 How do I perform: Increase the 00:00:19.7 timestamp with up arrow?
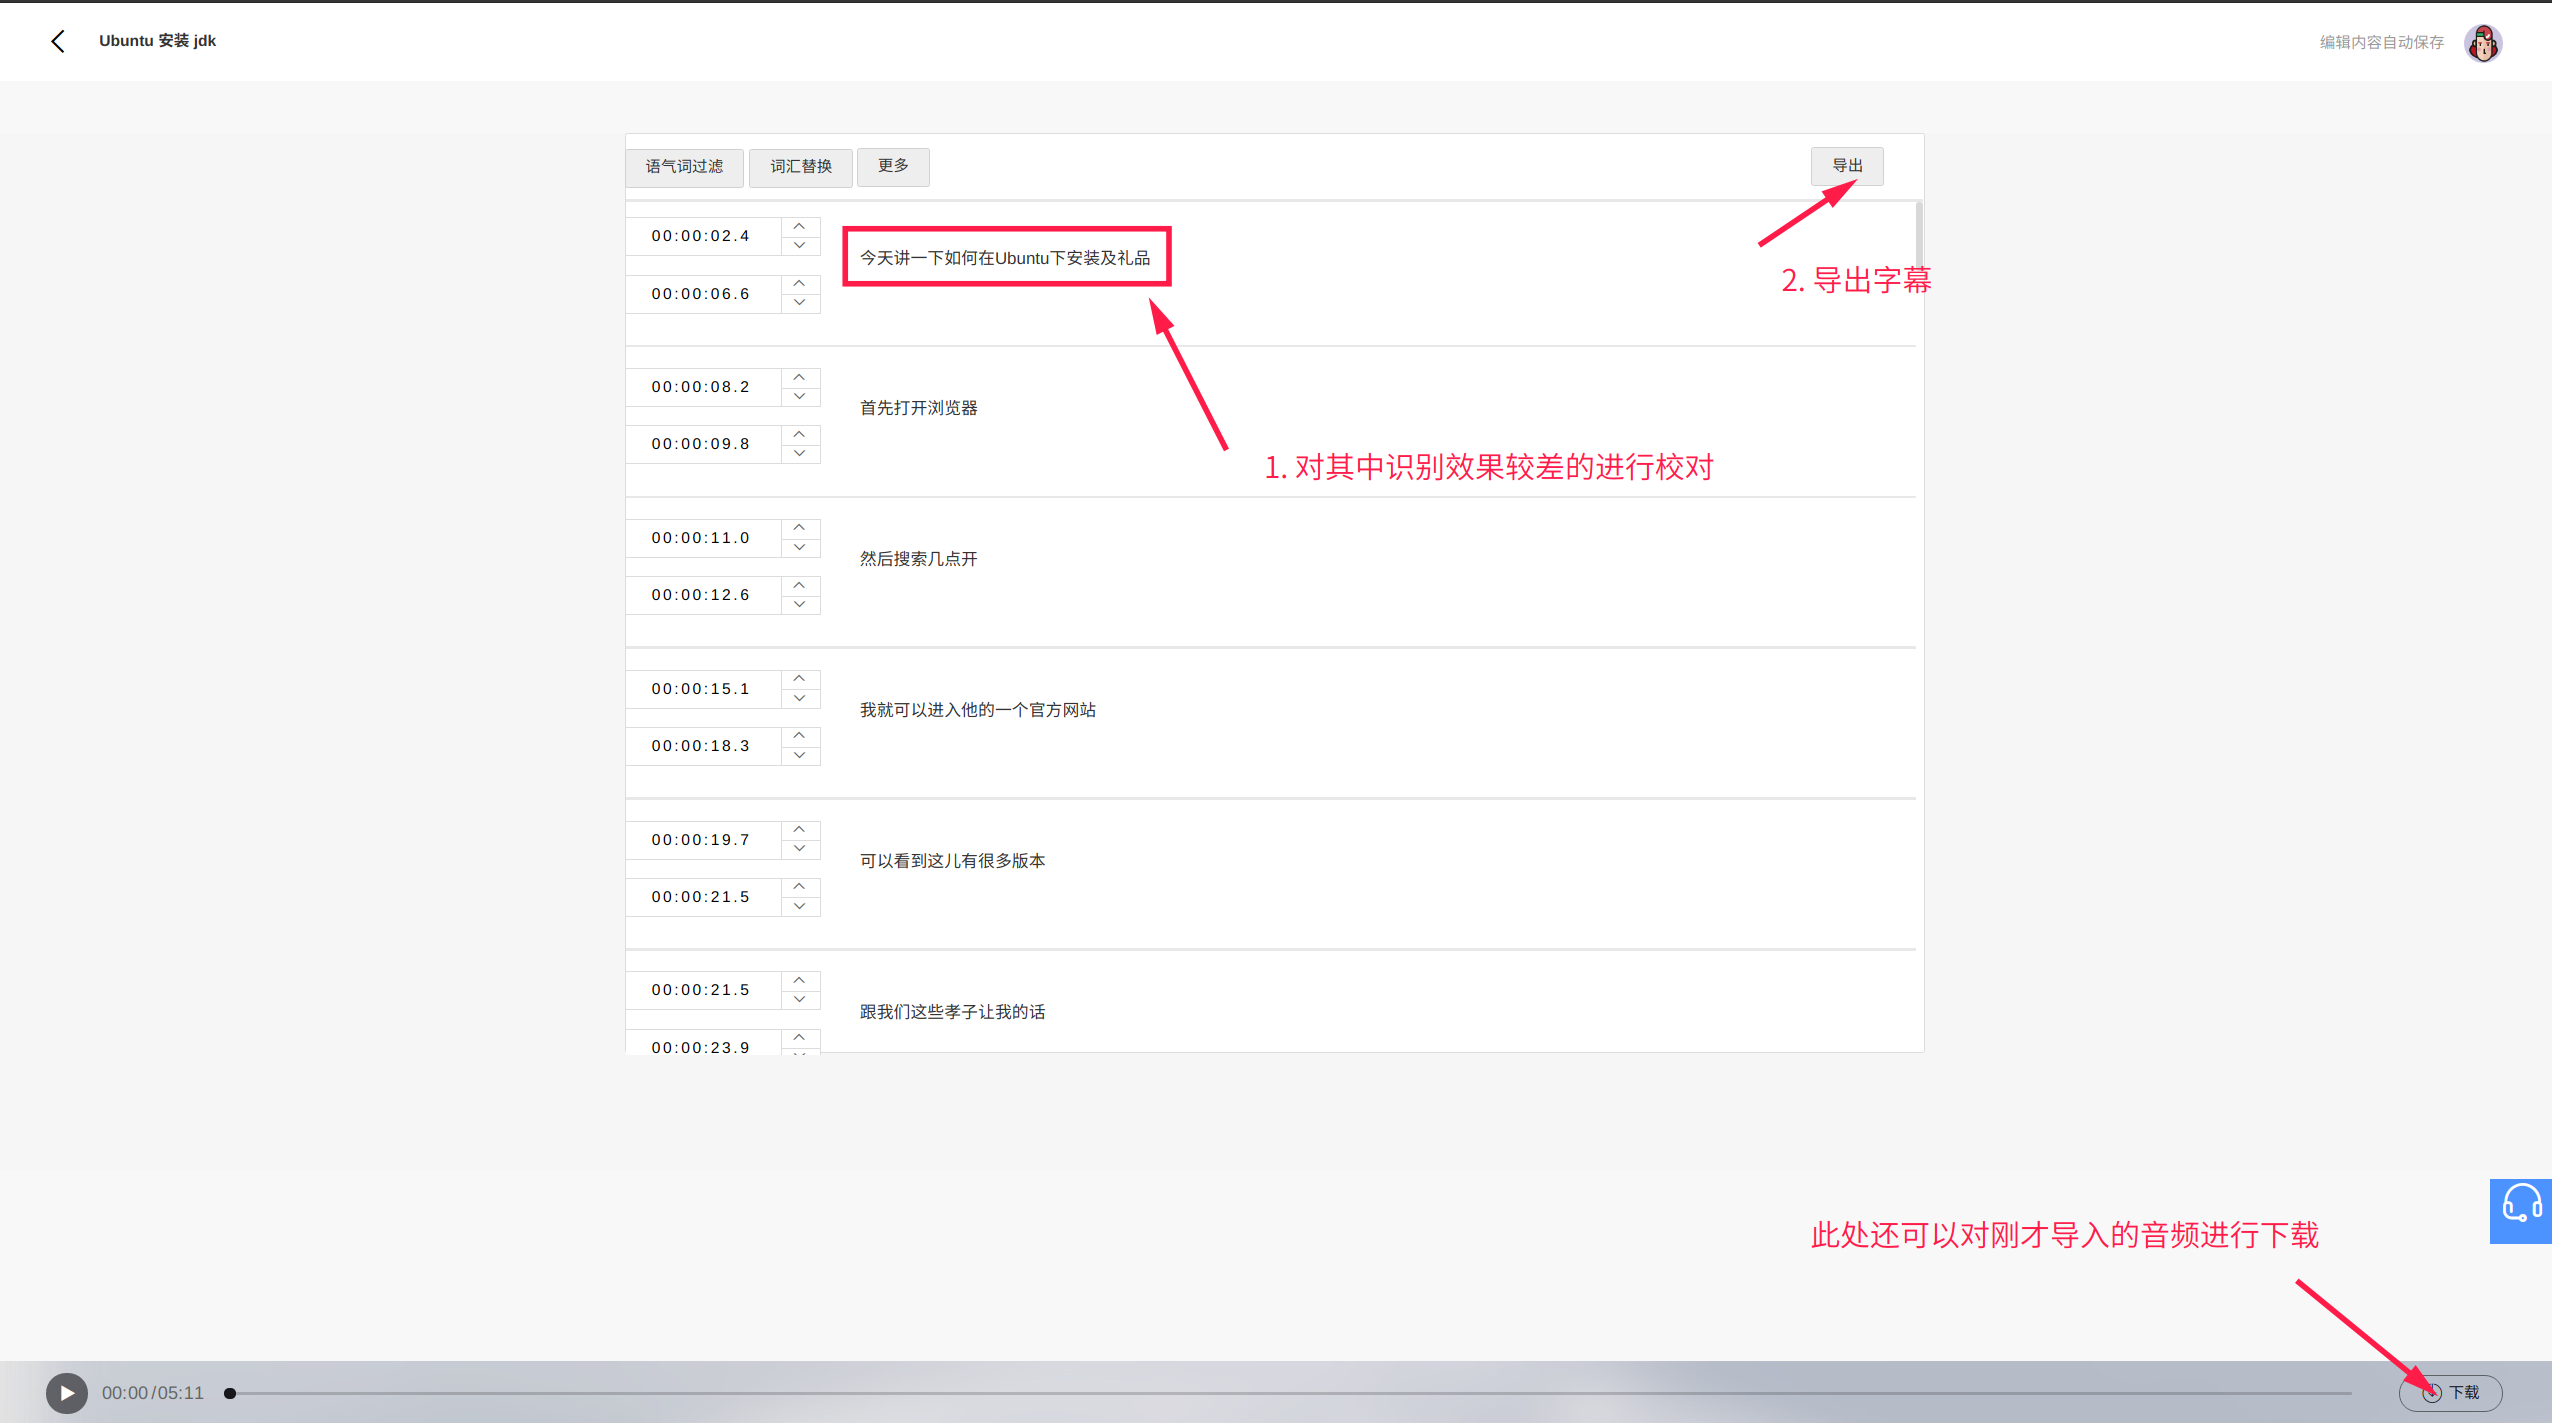point(799,830)
